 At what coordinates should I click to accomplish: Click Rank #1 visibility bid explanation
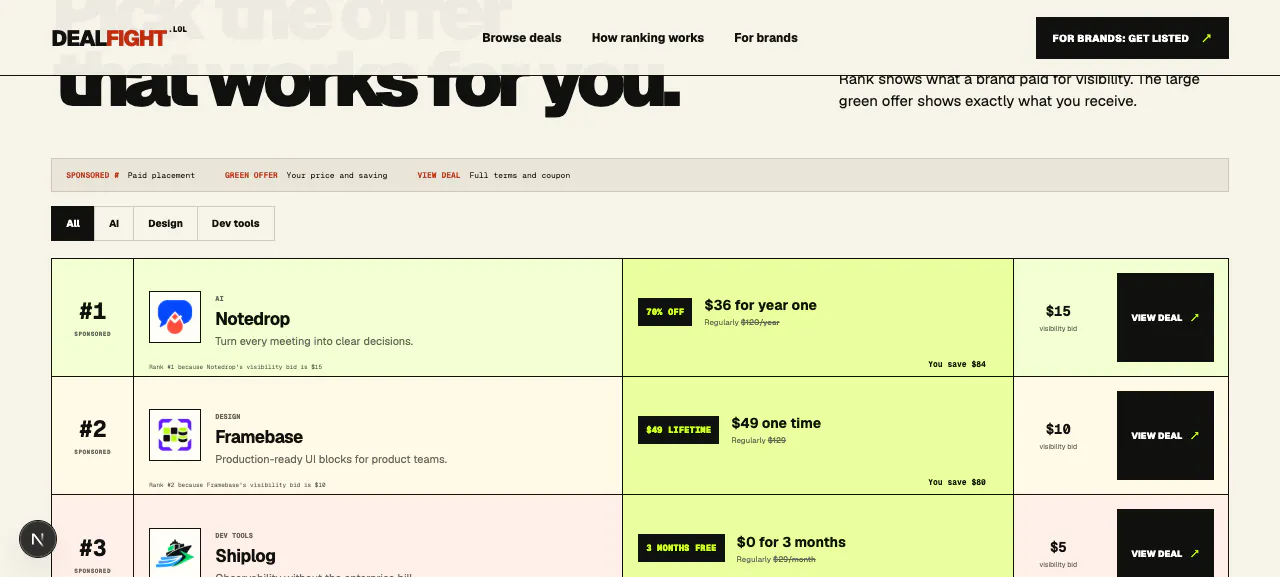pyautogui.click(x=236, y=367)
